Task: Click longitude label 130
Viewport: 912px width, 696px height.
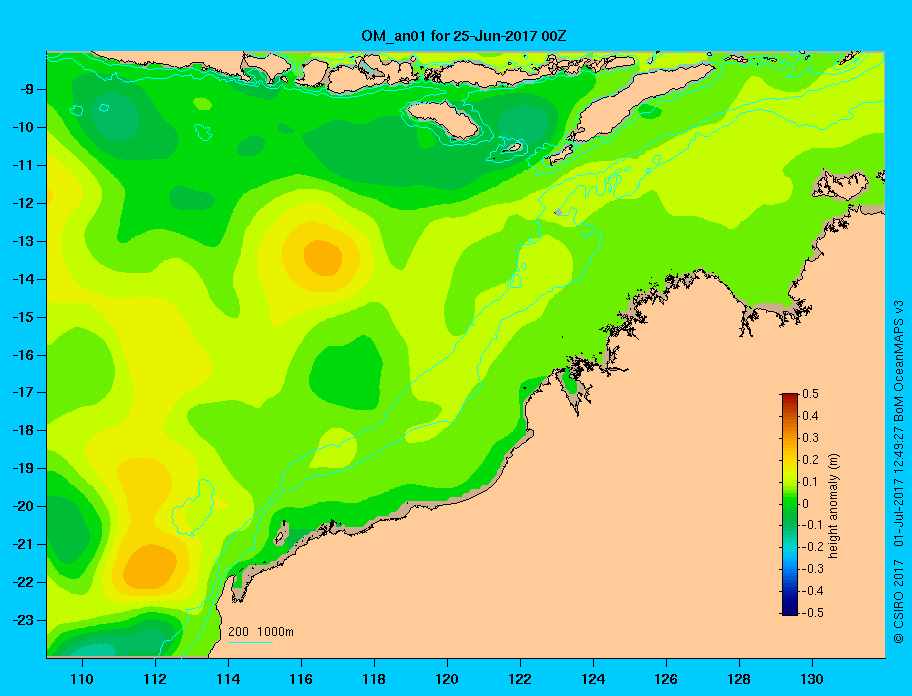Action: click(812, 679)
